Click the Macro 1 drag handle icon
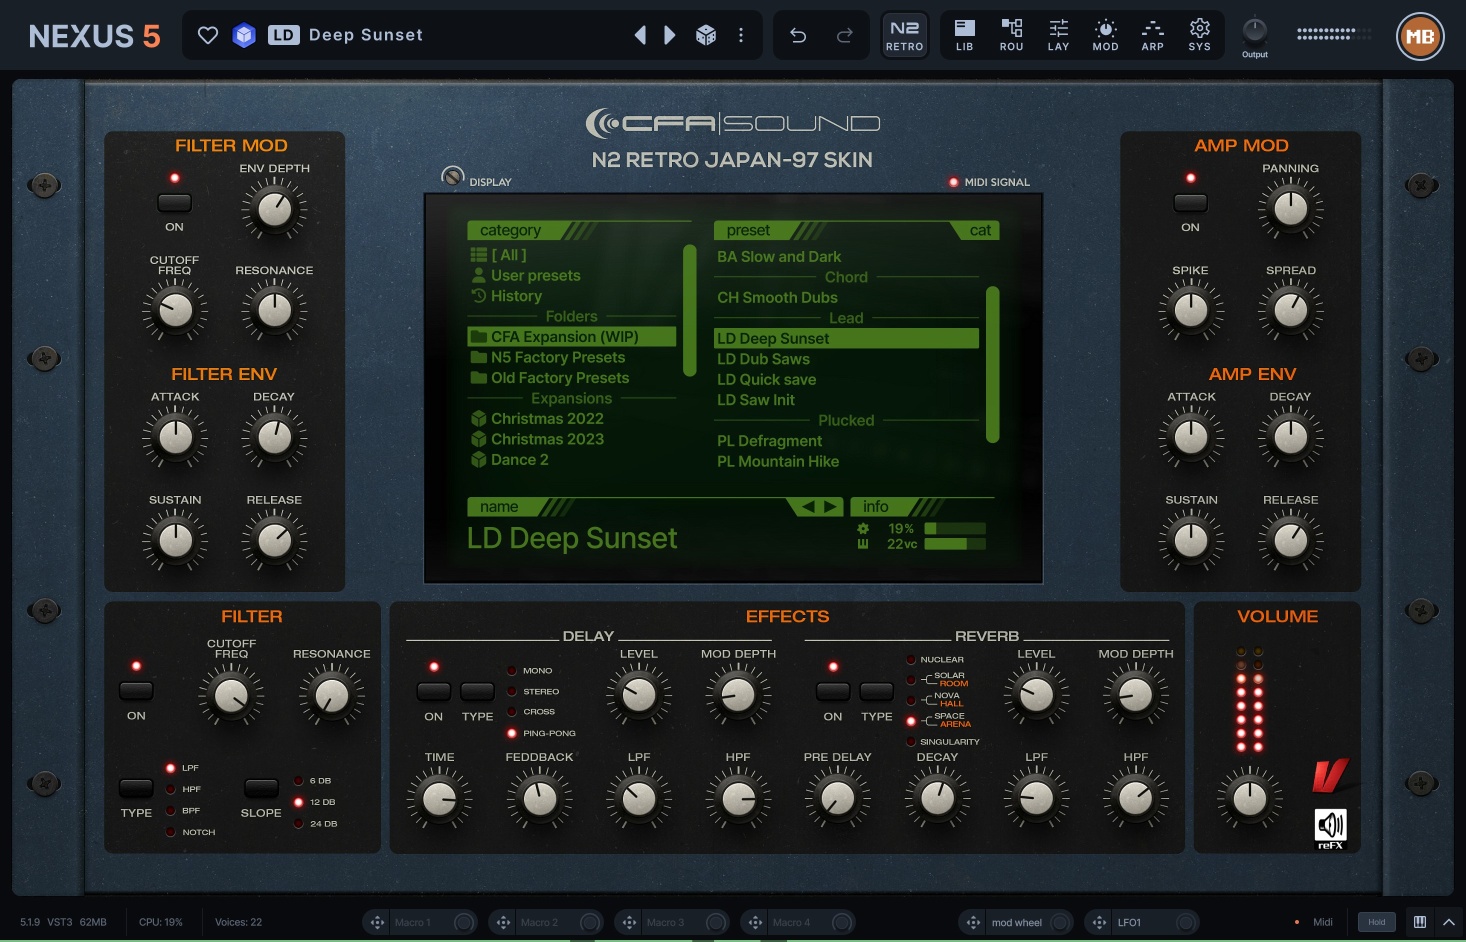This screenshot has width=1466, height=942. 377,922
